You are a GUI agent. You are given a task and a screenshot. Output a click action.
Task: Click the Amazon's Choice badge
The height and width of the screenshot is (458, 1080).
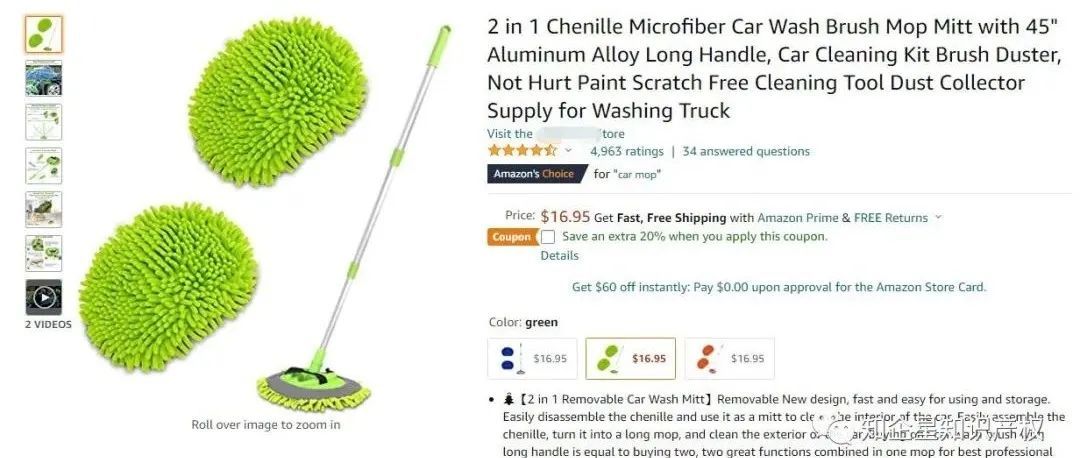click(x=534, y=174)
